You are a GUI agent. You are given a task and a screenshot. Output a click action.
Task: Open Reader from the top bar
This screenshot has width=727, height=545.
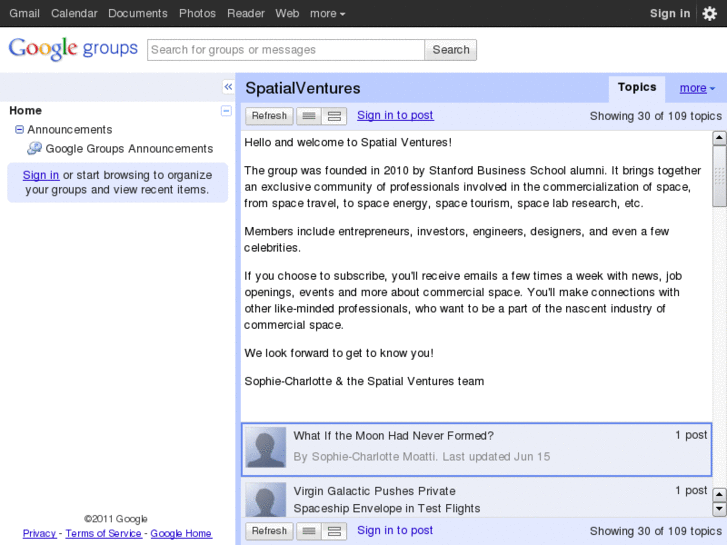246,13
